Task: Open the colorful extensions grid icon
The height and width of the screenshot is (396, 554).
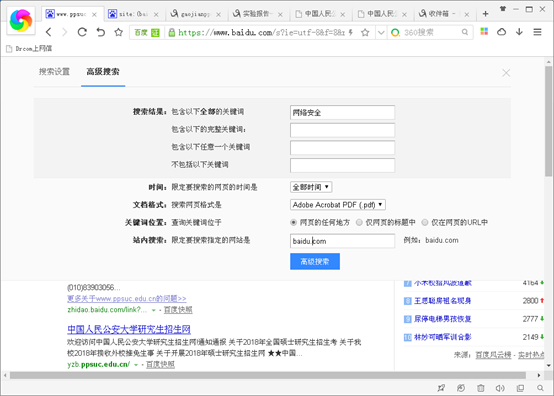Action: pos(484,32)
